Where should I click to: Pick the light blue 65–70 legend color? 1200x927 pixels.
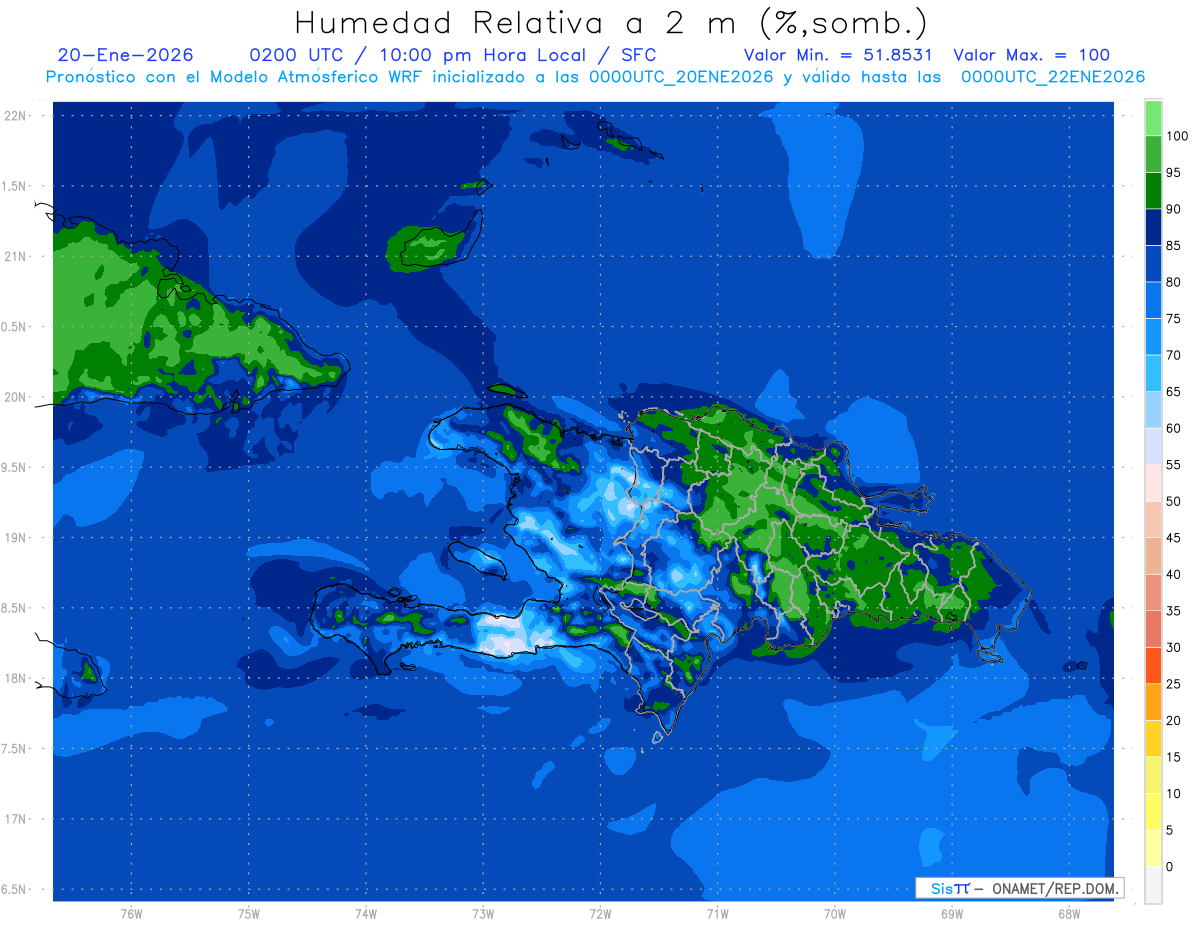[1153, 373]
